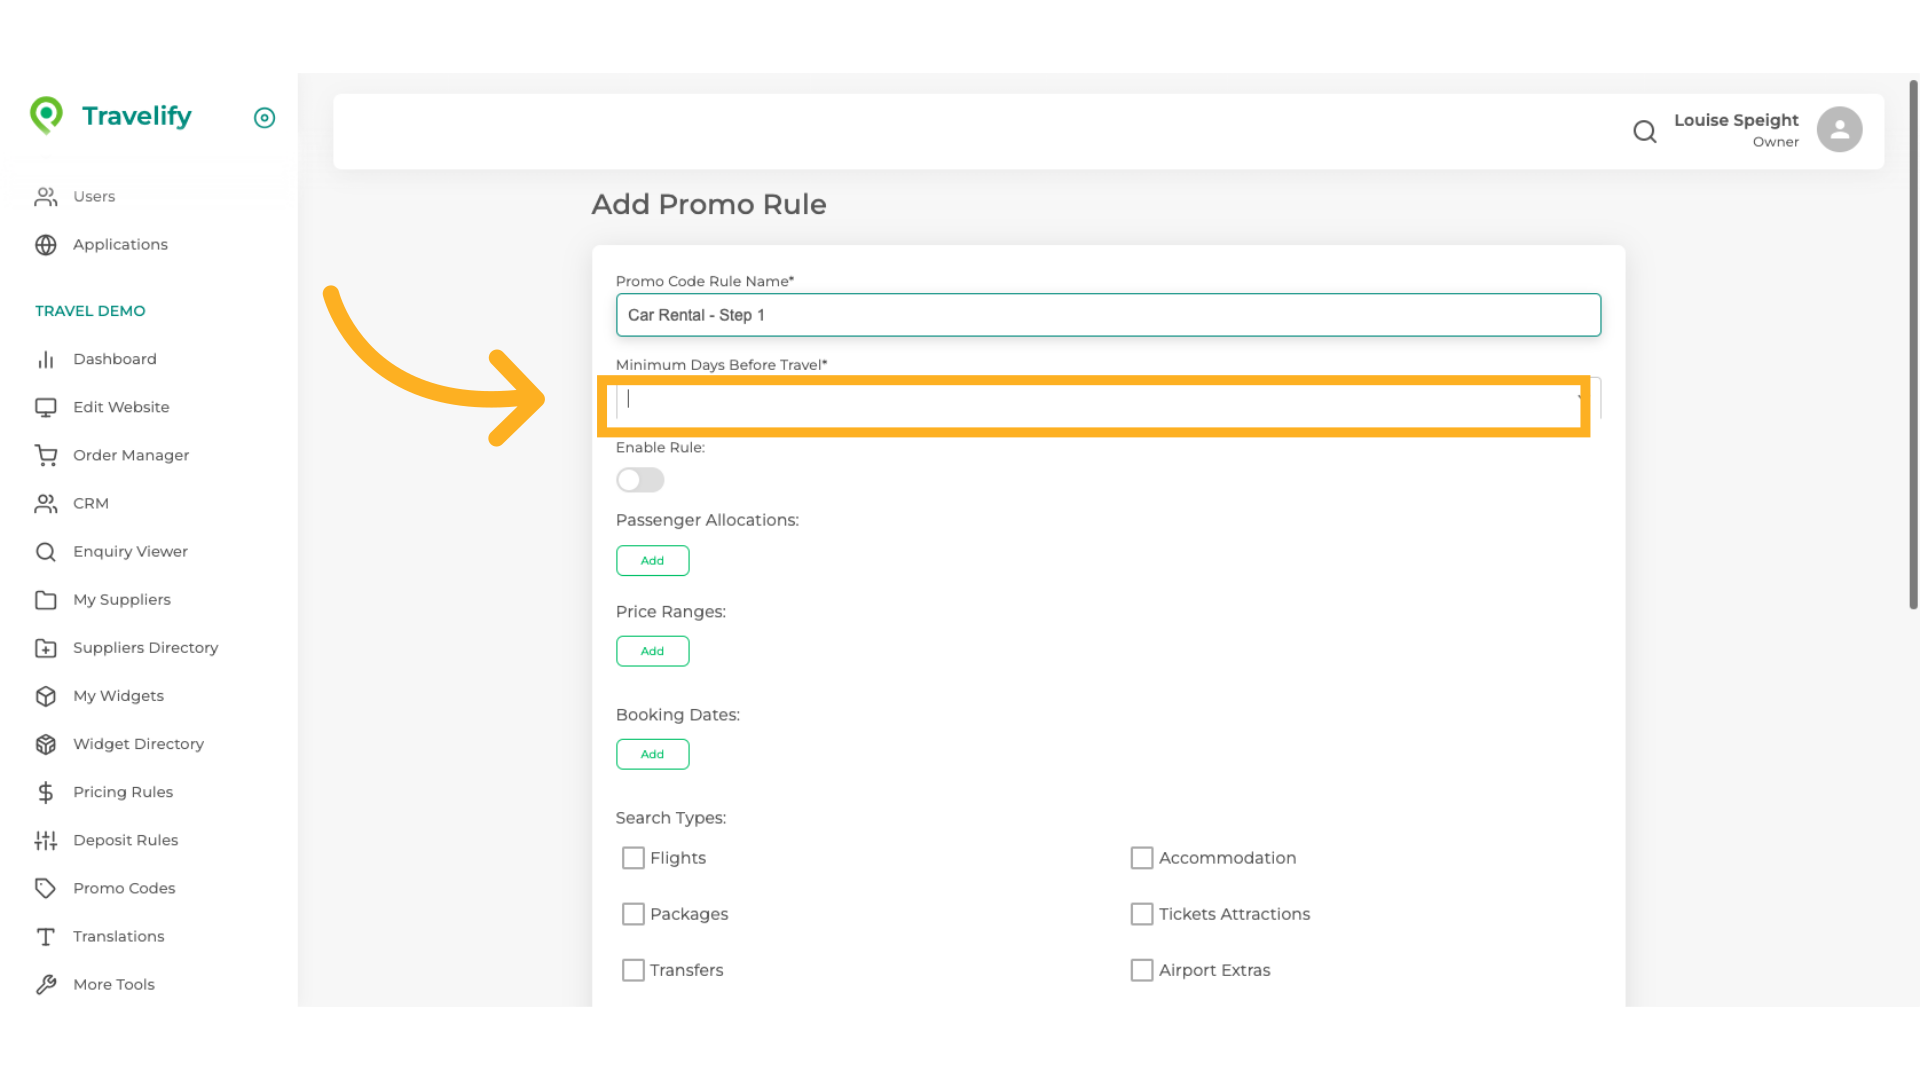
Task: Add a Price Range
Action: (x=652, y=651)
